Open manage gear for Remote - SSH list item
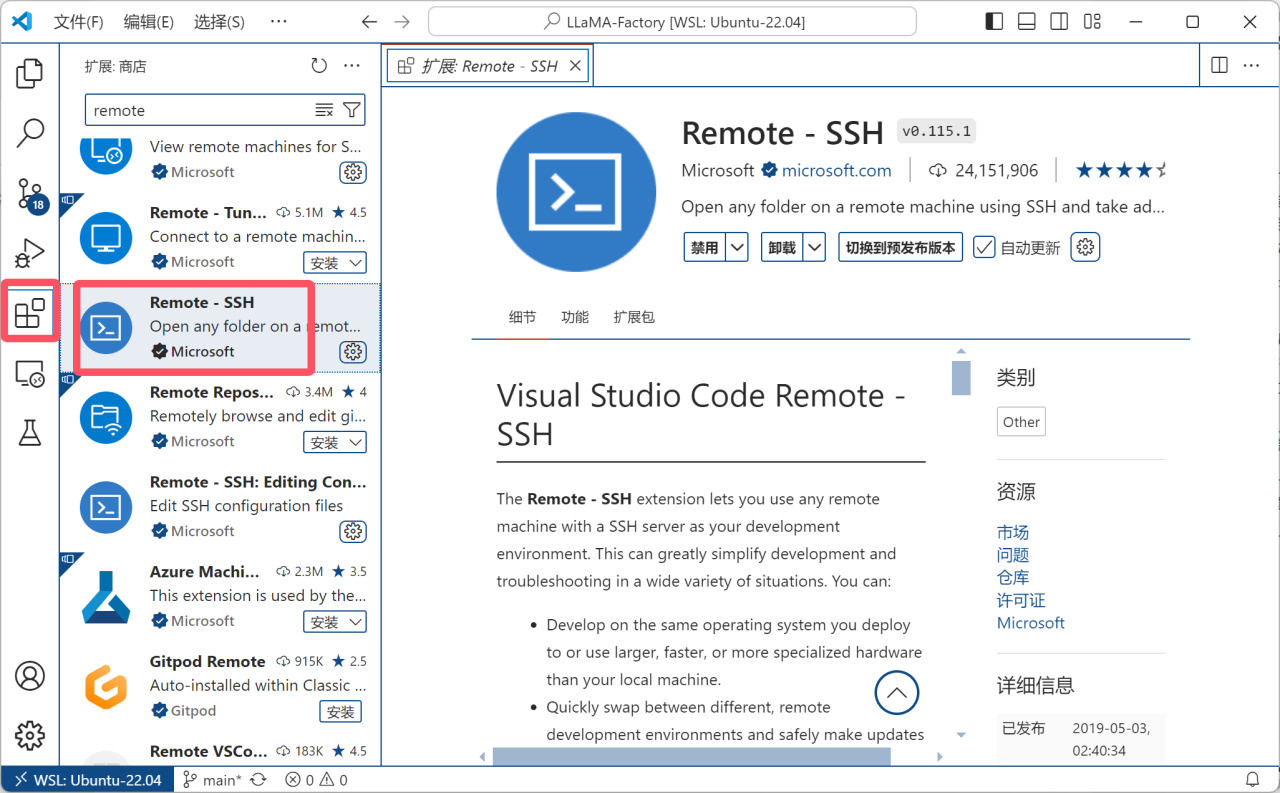This screenshot has height=793, width=1280. point(353,352)
